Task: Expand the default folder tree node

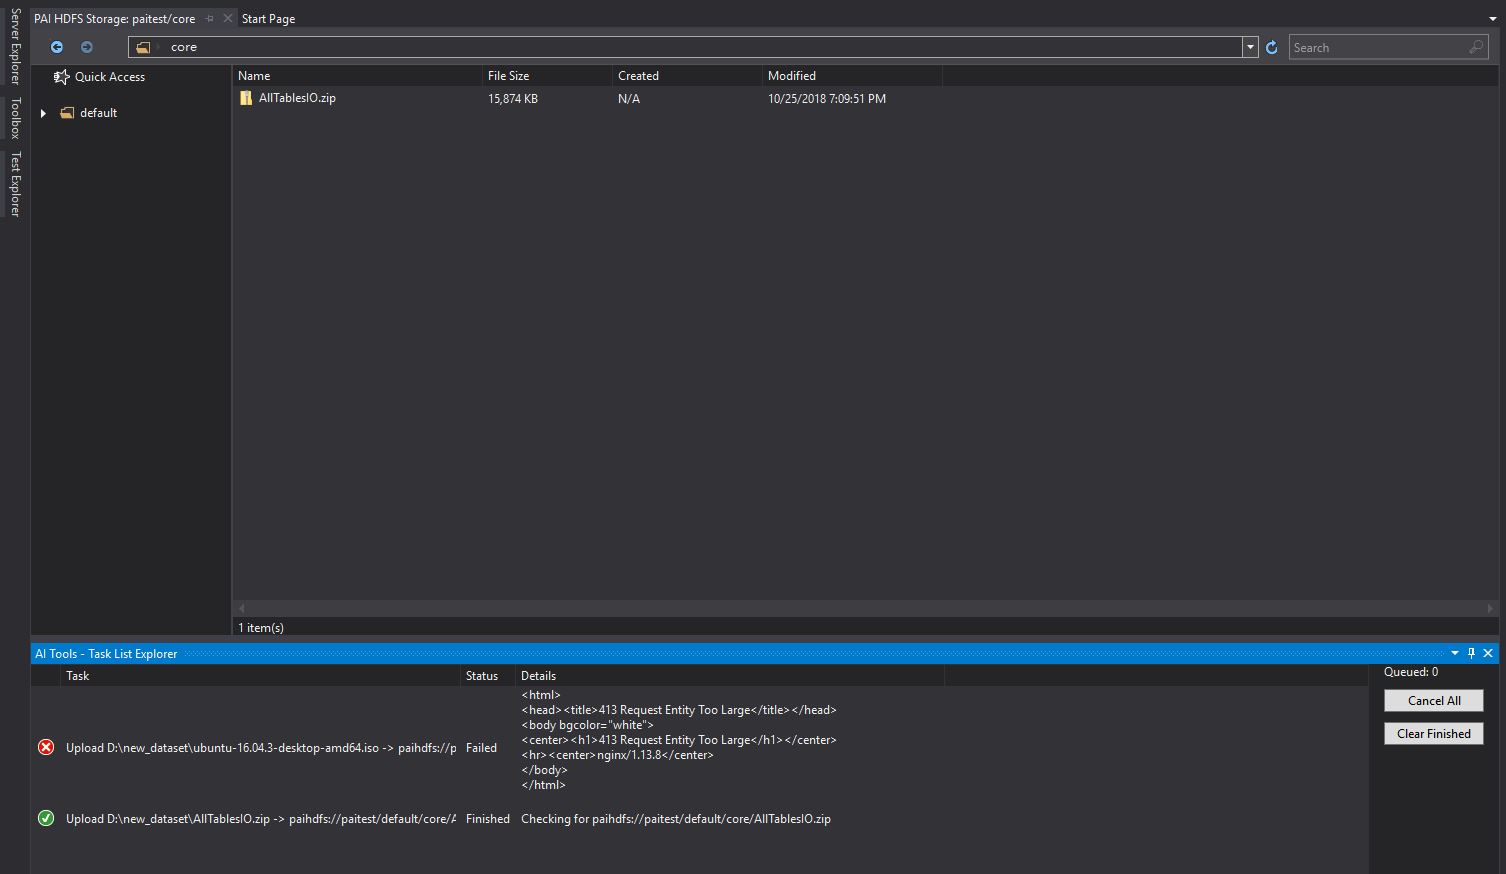Action: [43, 113]
